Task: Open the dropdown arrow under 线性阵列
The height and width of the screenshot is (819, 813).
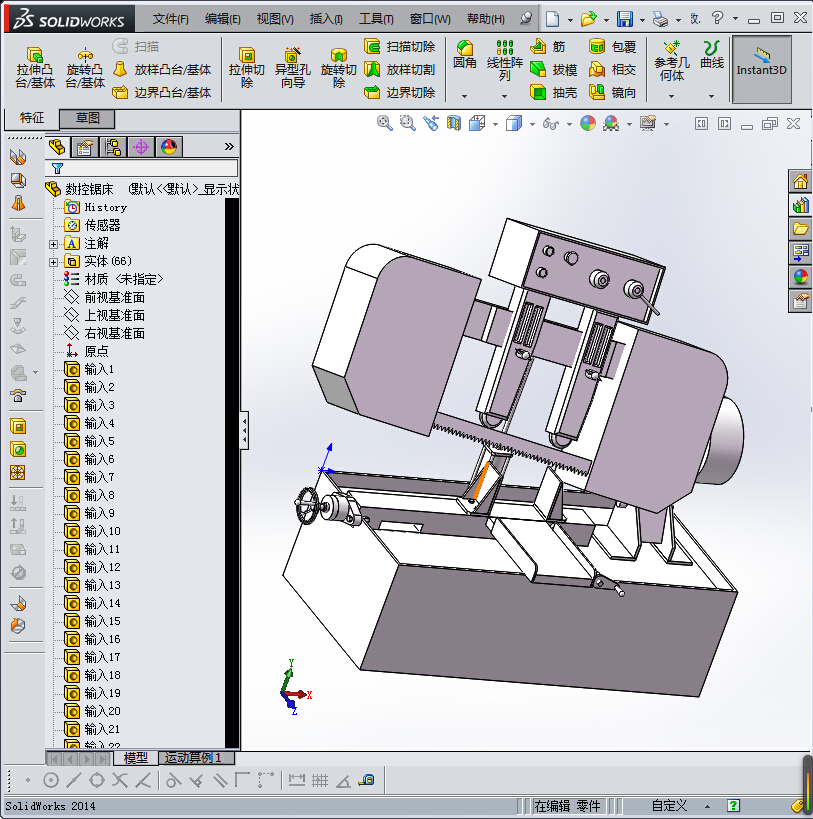Action: (504, 96)
